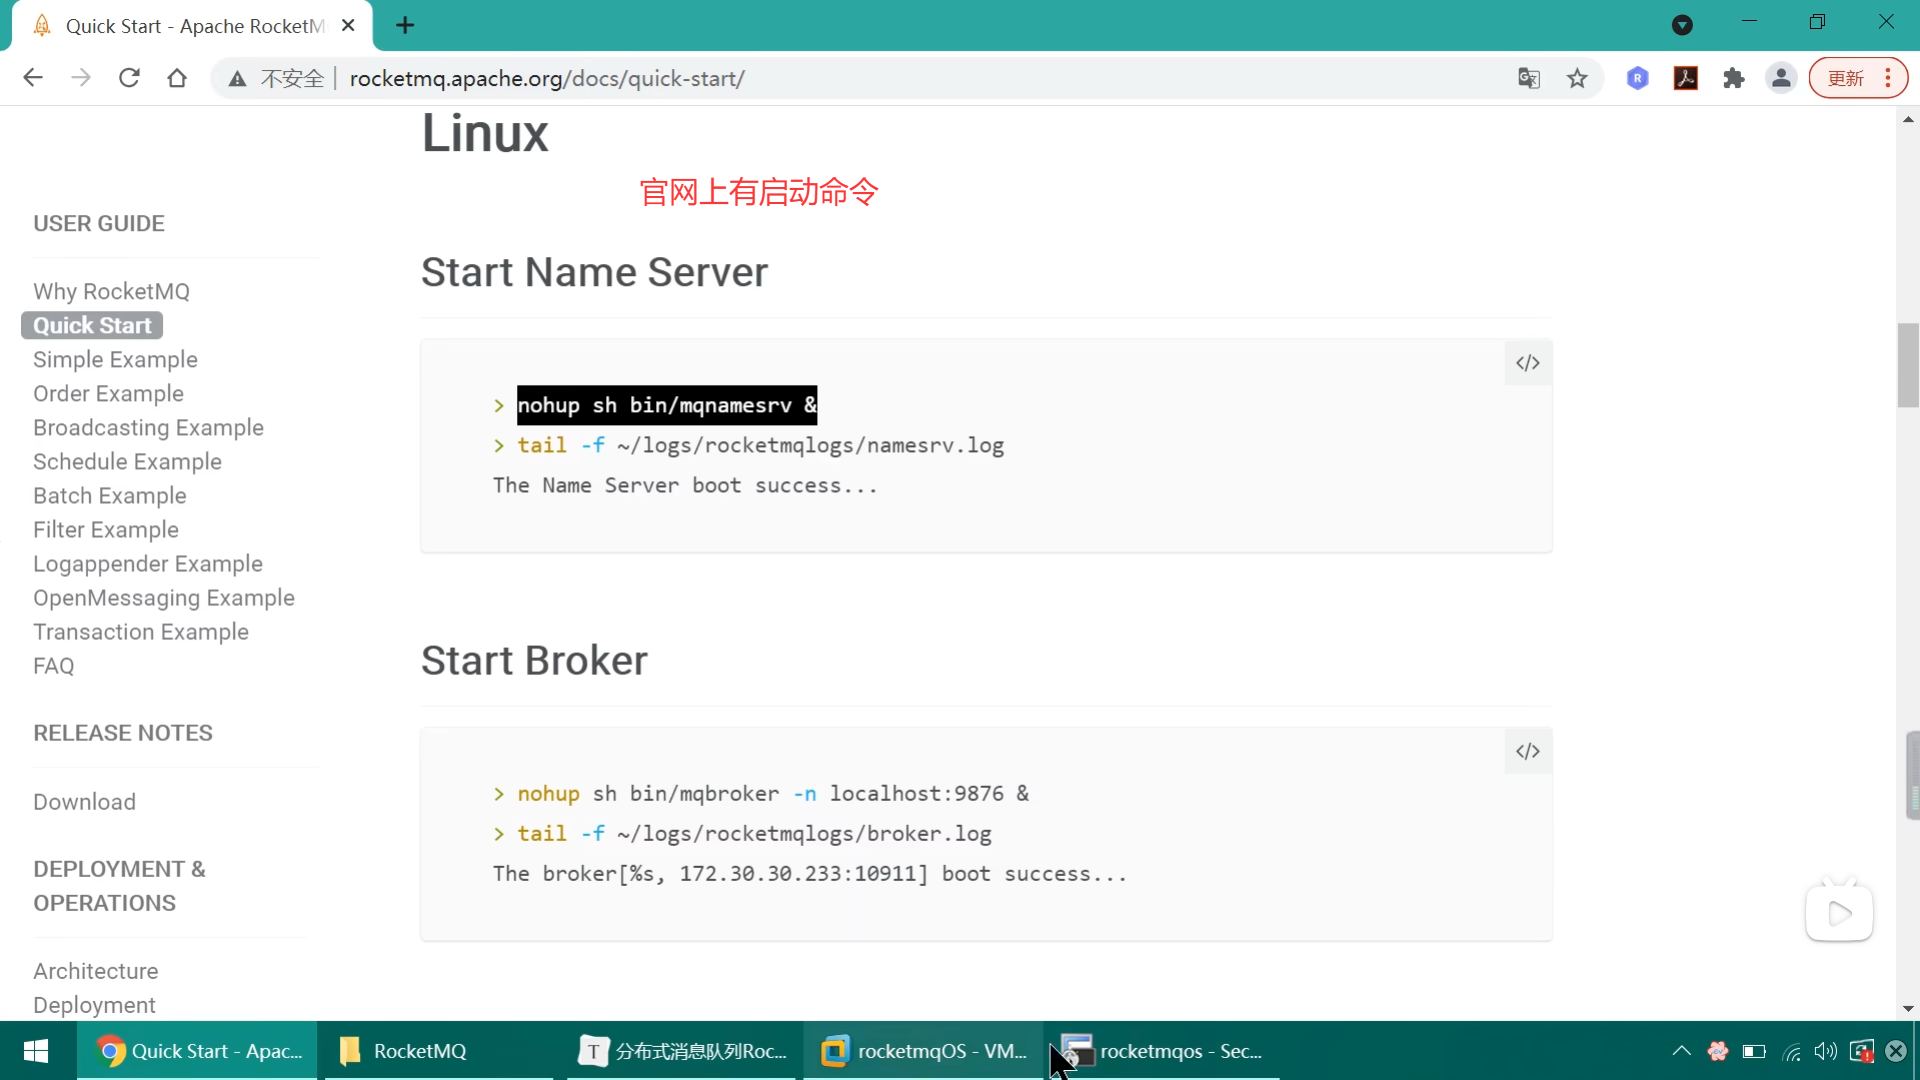Viewport: 1920px width, 1080px height.
Task: Open the browser extensions puzzle icon
Action: (x=1733, y=78)
